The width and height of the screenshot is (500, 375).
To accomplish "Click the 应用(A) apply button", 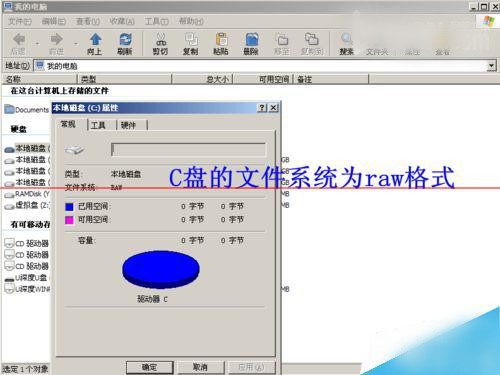I will [x=252, y=367].
